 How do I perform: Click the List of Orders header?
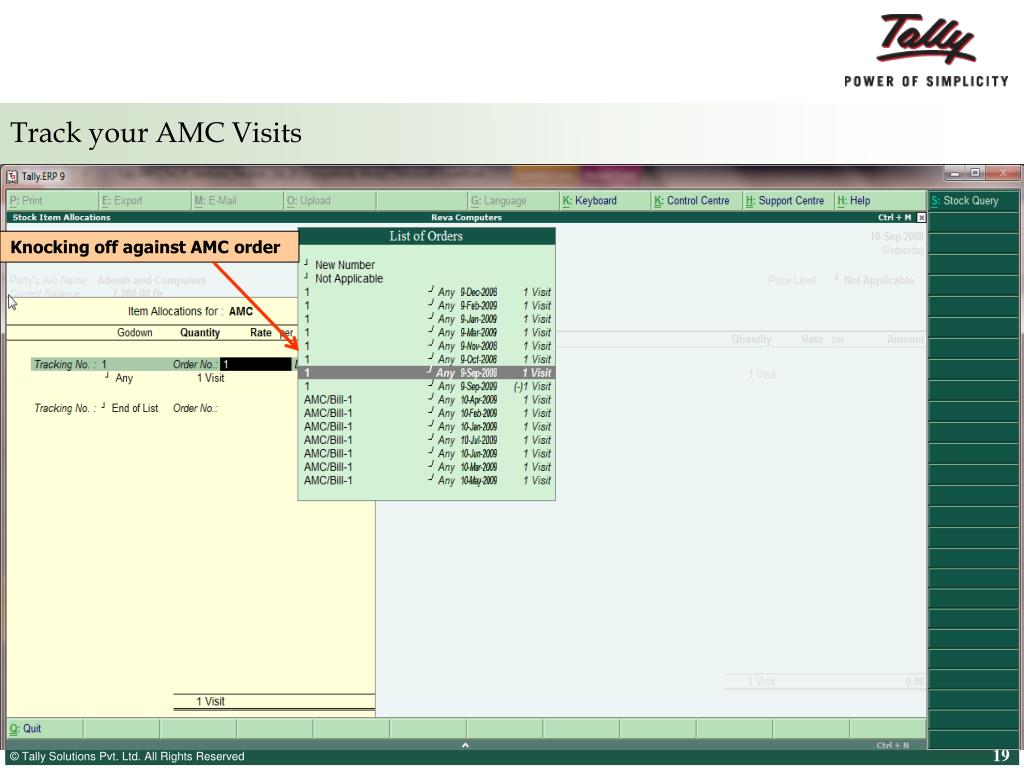coord(426,236)
